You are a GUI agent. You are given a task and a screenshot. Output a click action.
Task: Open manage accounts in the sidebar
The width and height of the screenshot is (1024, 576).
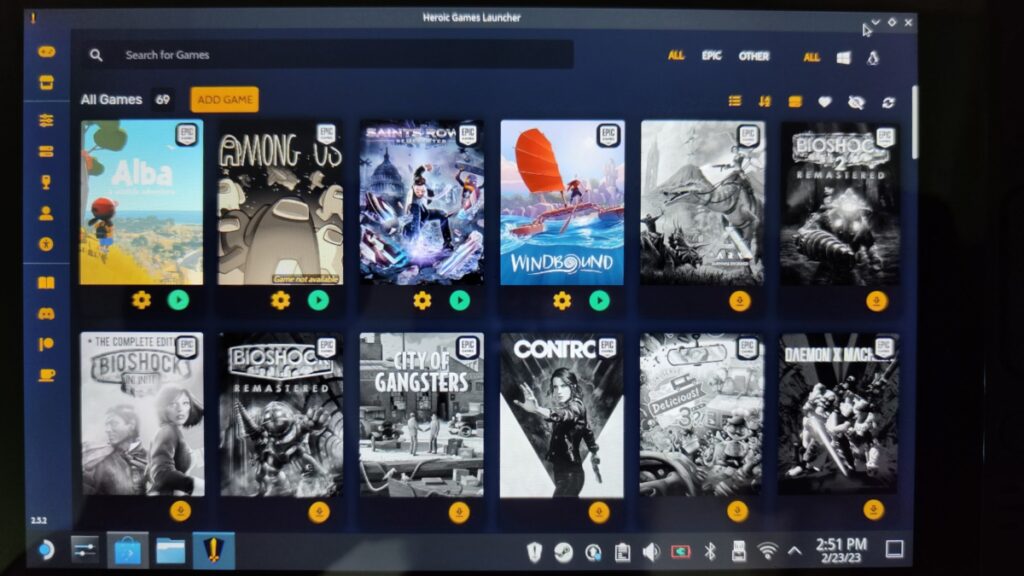pos(44,212)
